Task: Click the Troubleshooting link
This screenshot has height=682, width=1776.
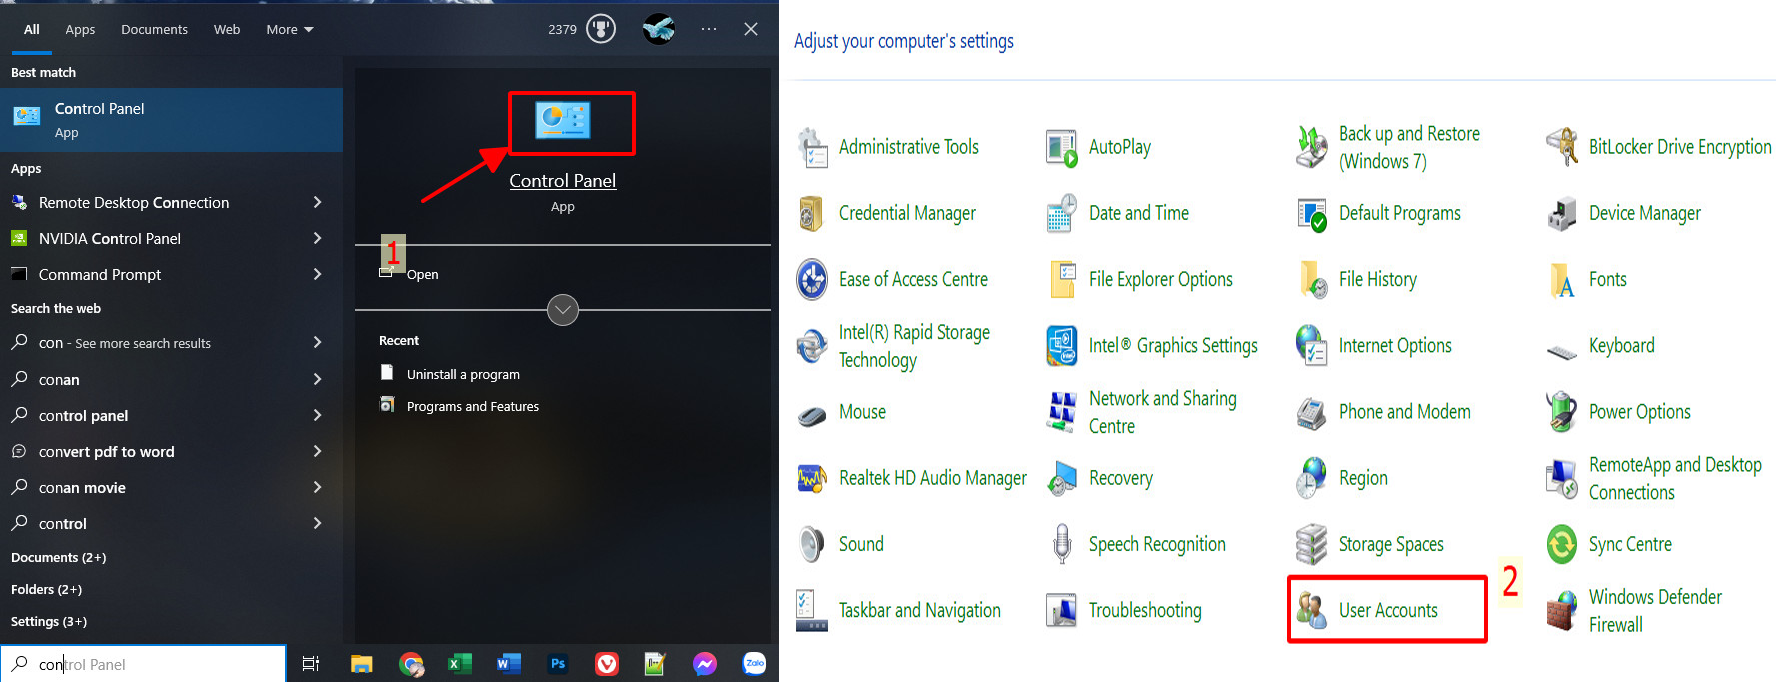Action: tap(1145, 610)
